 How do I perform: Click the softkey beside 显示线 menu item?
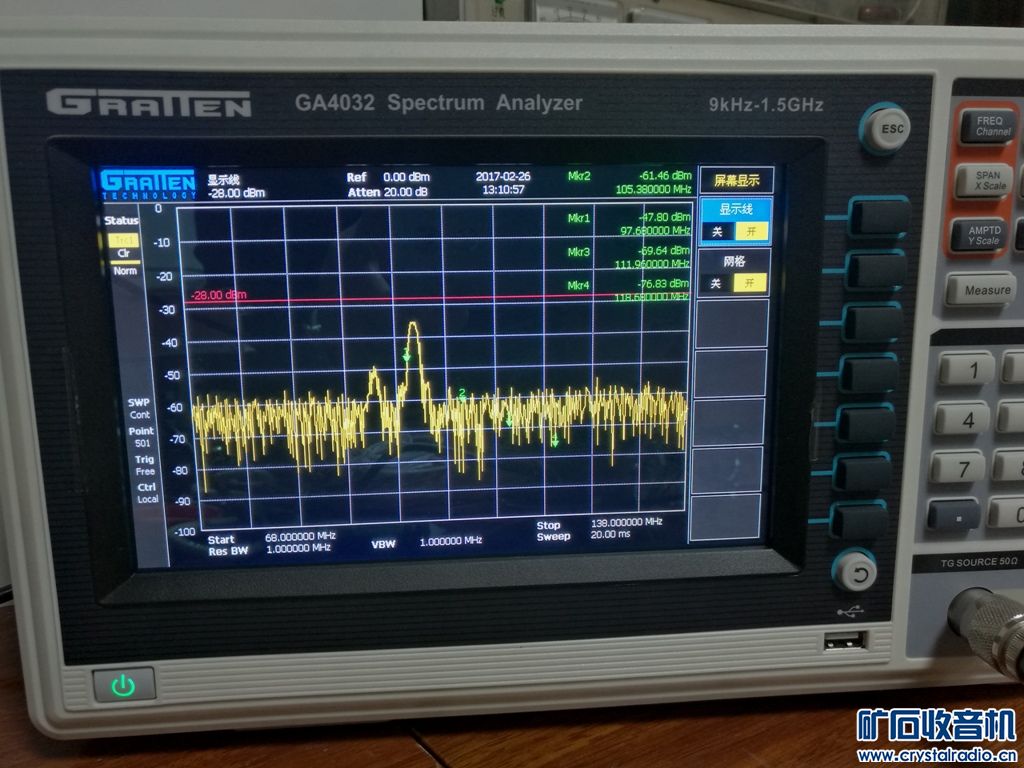pos(878,218)
